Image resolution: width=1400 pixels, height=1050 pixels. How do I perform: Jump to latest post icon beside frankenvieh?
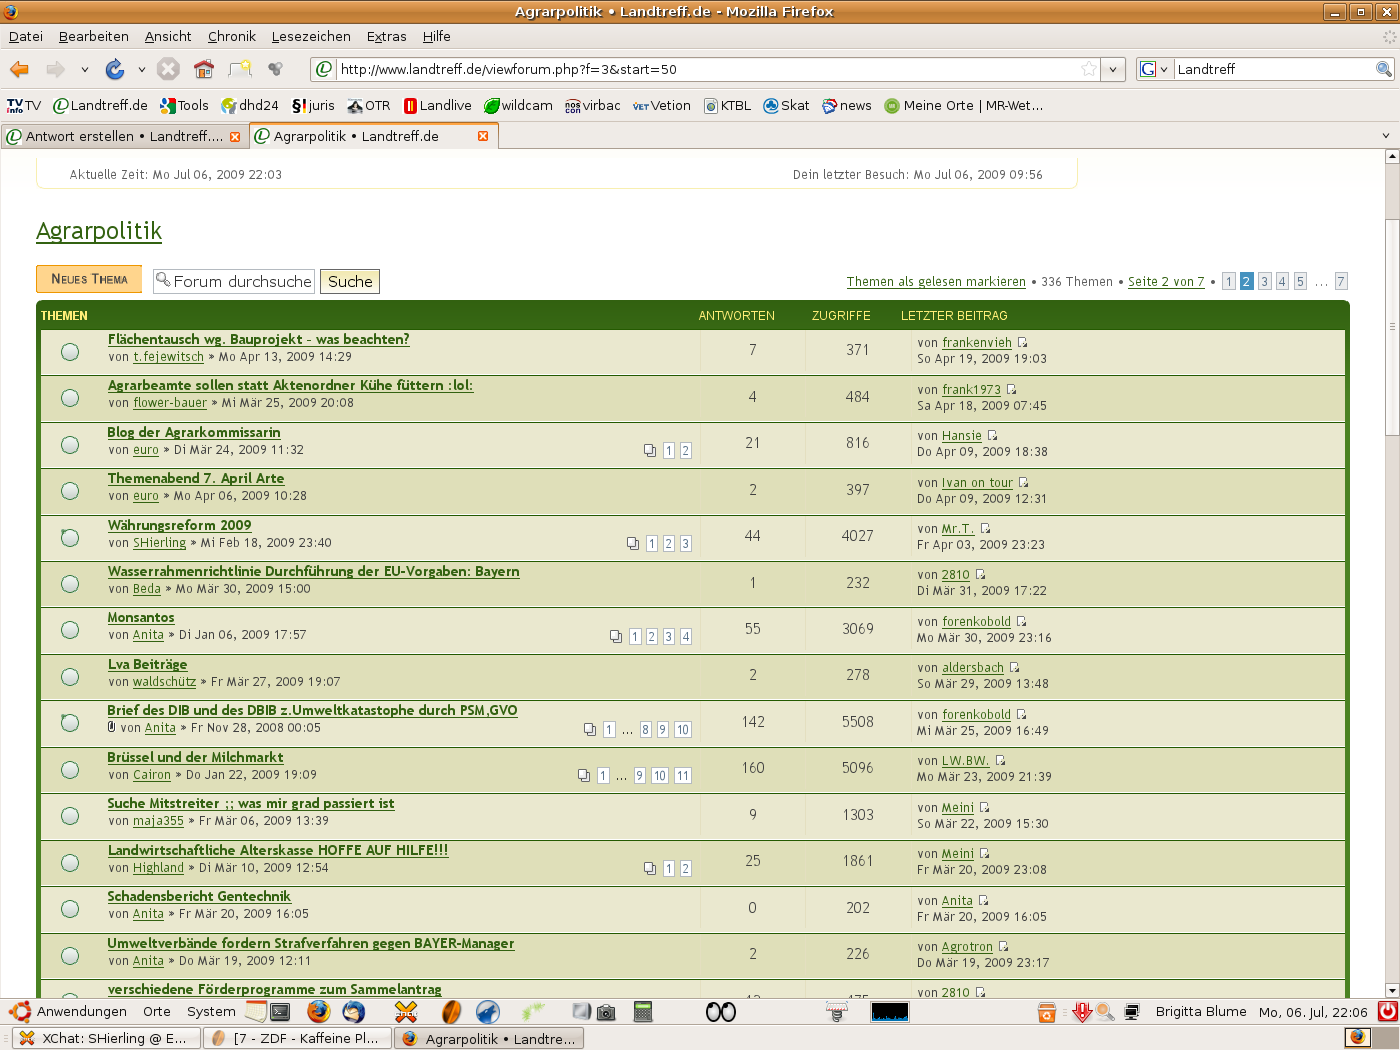pyautogui.click(x=1023, y=343)
